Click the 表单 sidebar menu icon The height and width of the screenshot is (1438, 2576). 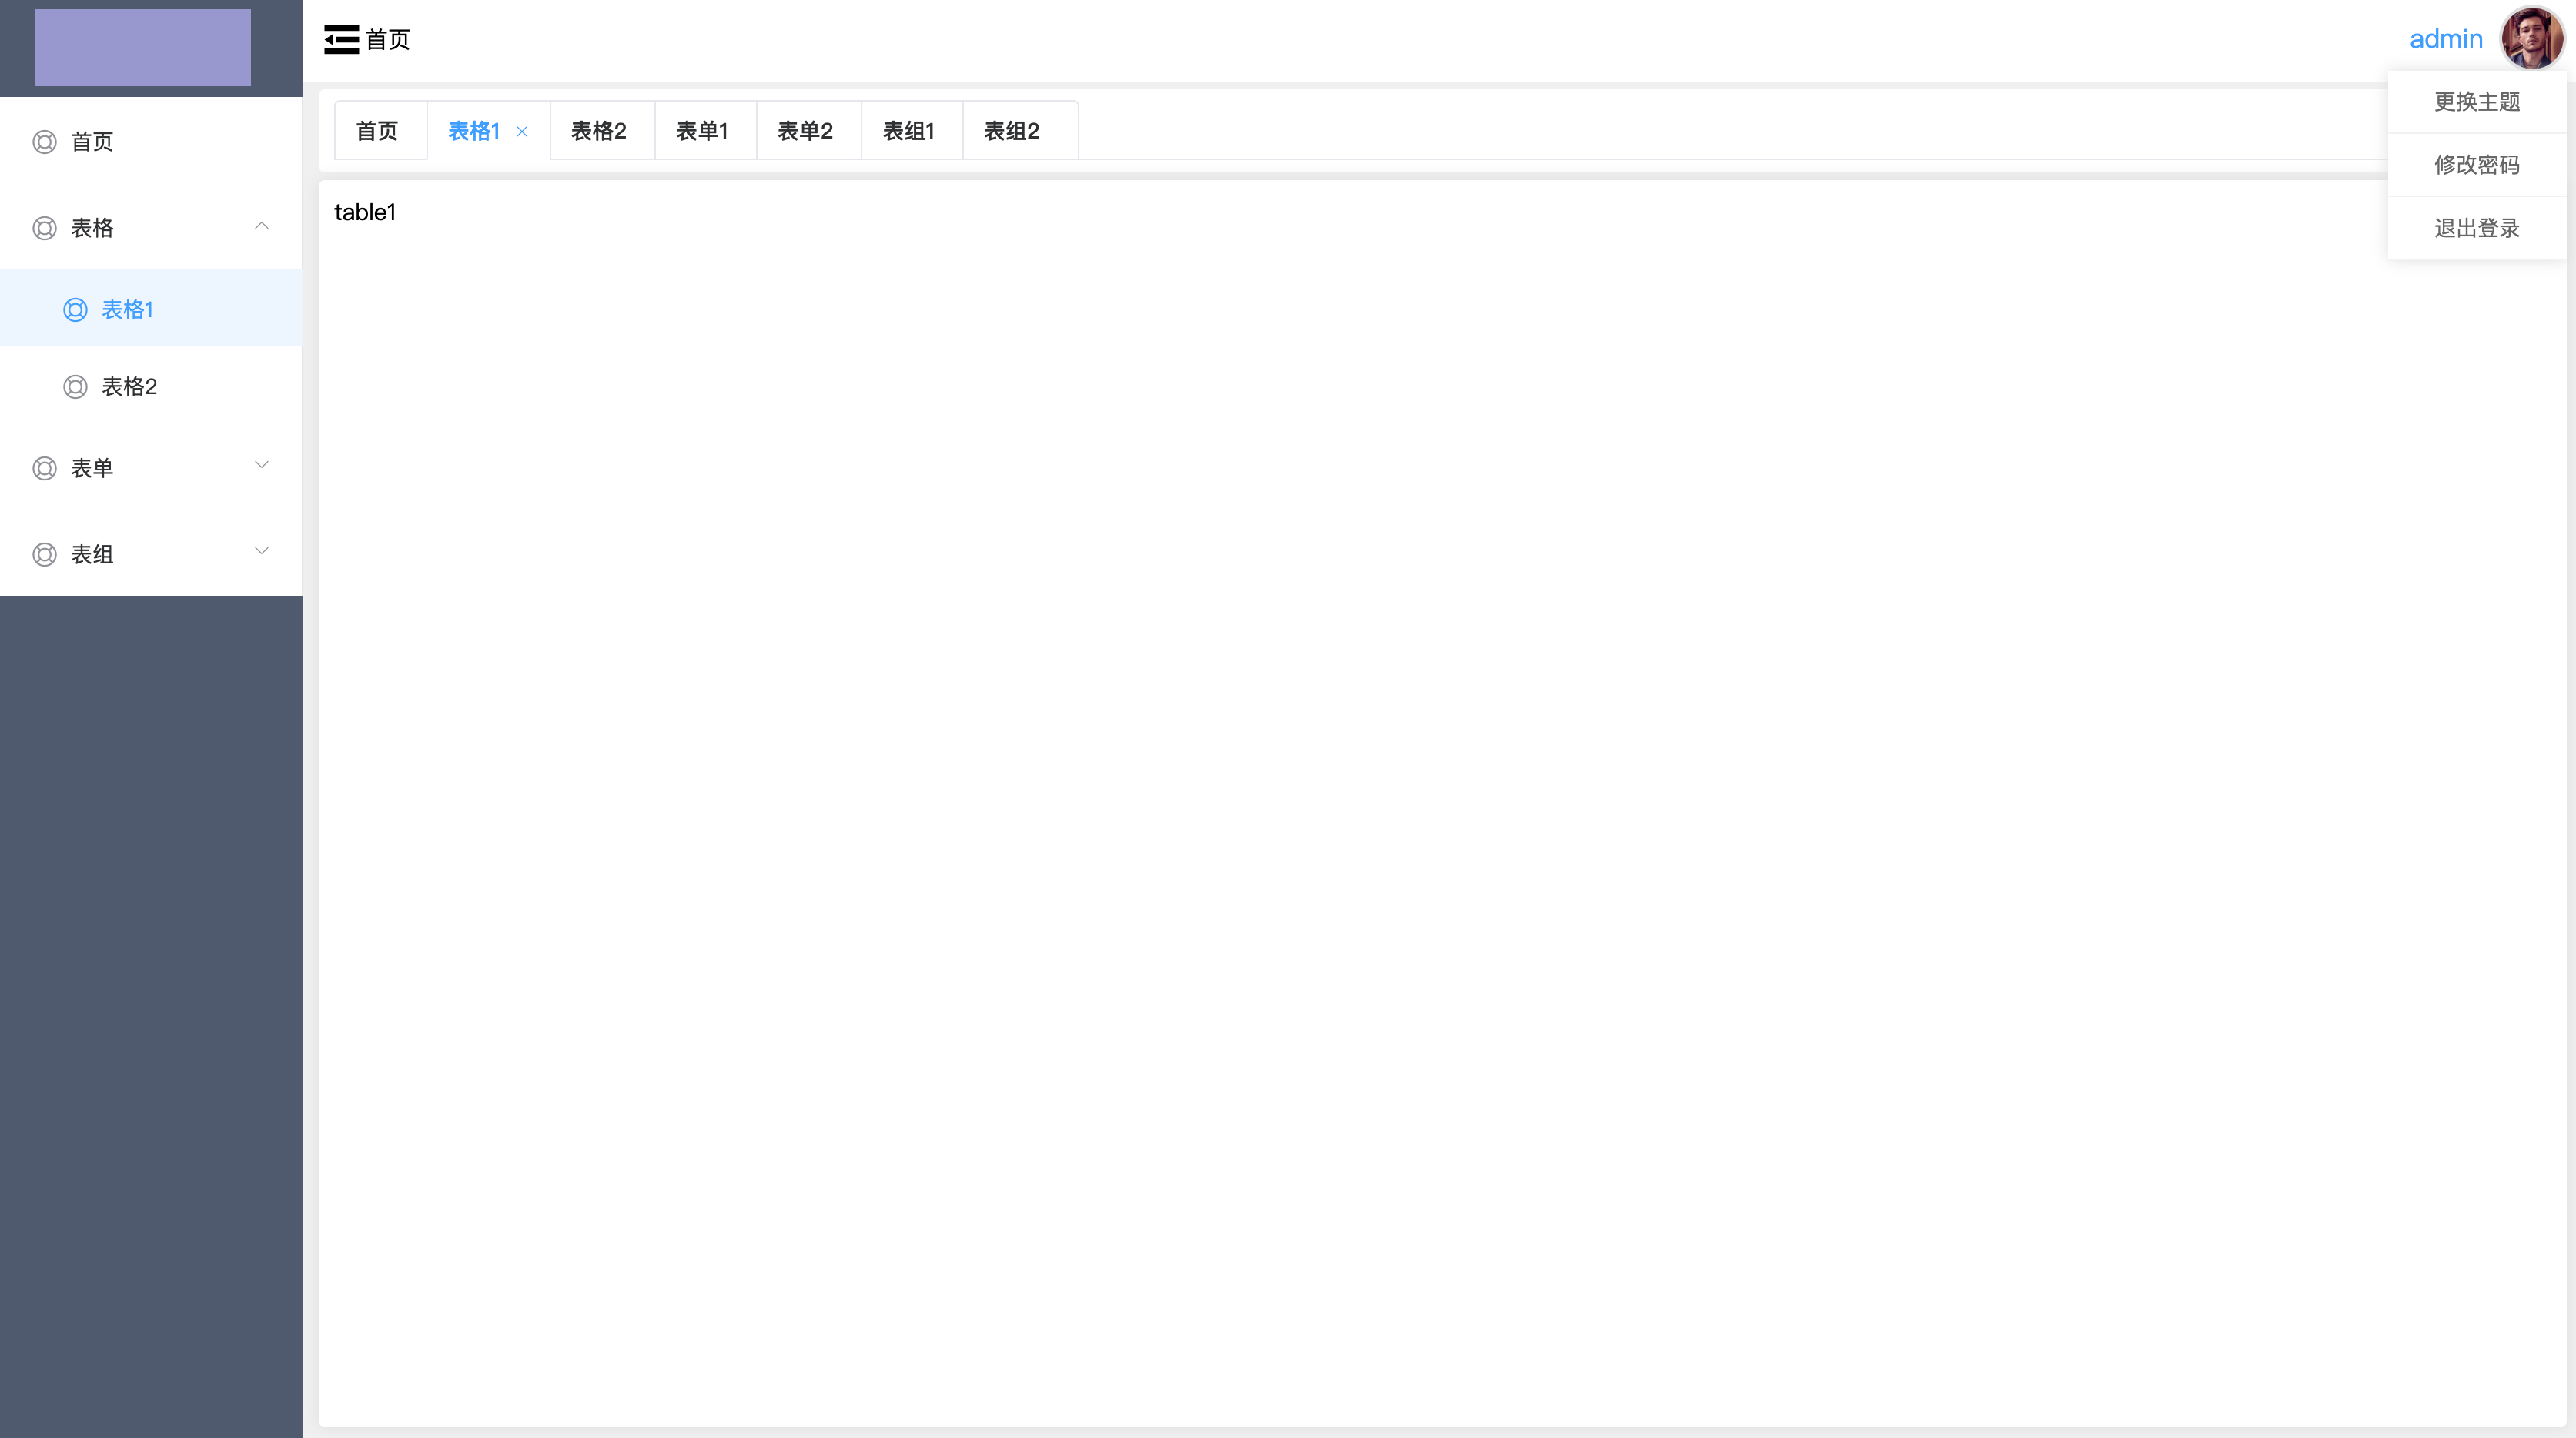click(45, 468)
